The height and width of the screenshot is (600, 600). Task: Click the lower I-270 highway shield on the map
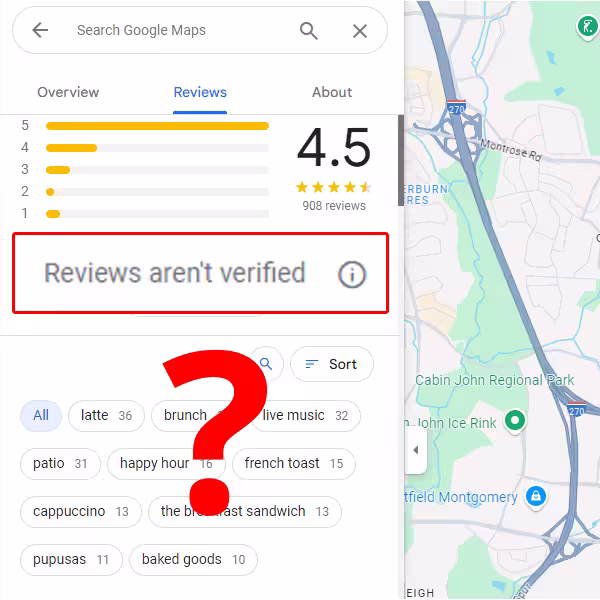coord(576,410)
